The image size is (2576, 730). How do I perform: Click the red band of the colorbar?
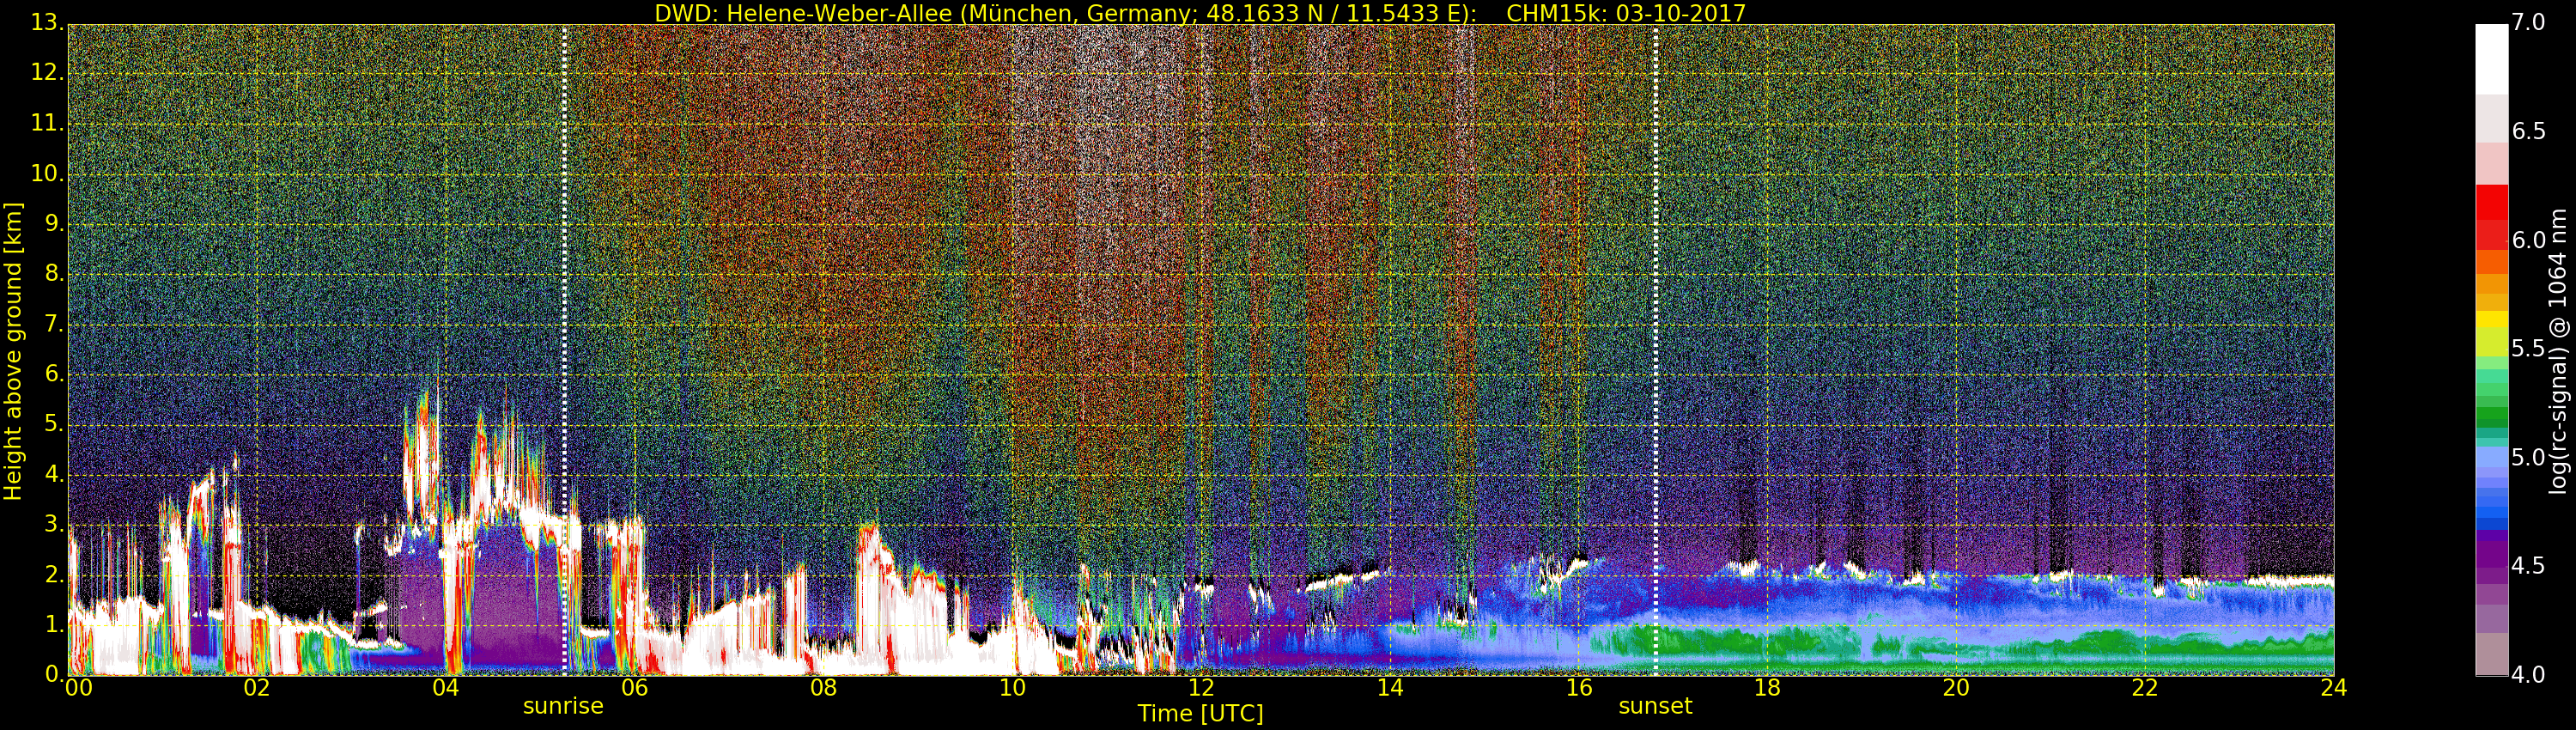tap(2491, 215)
